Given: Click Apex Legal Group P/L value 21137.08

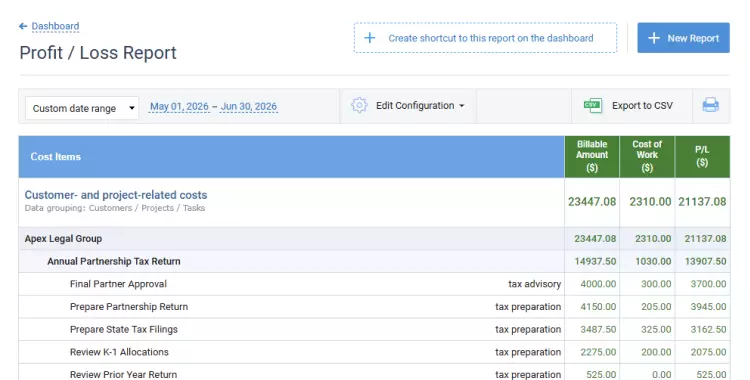Looking at the screenshot, I should pos(705,238).
